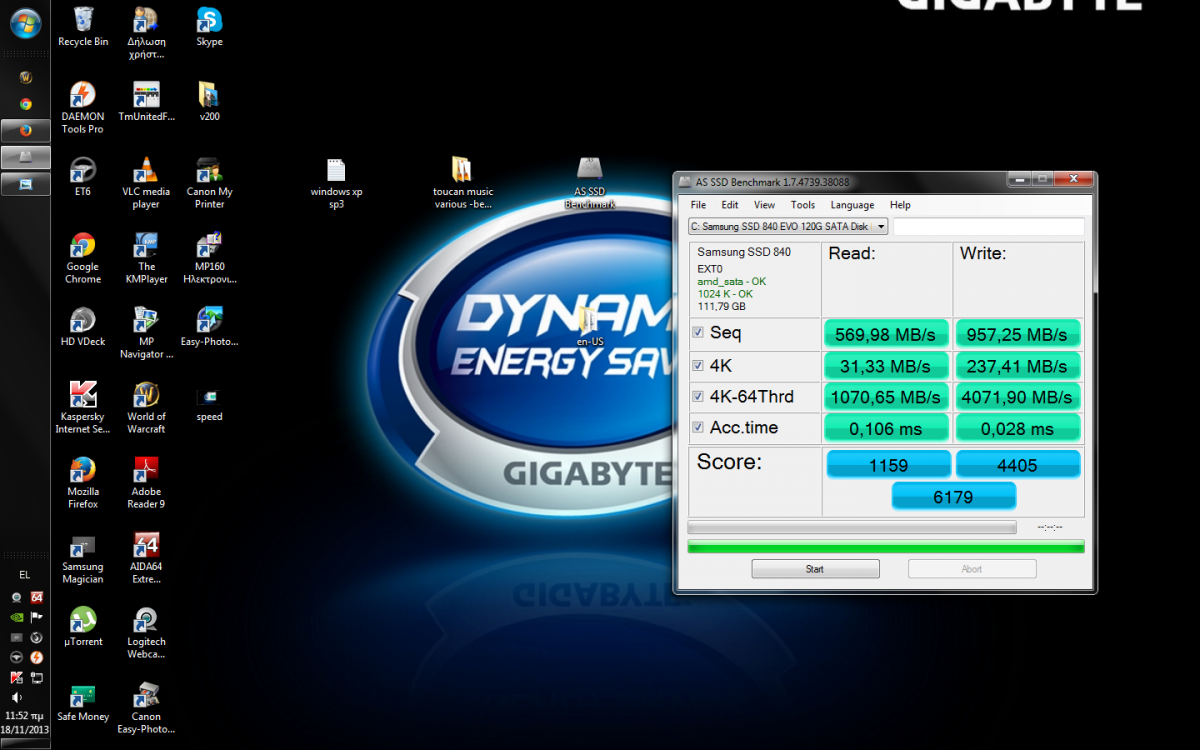Viewport: 1200px width, 750px height.
Task: Click the write score 4405
Action: click(1018, 465)
